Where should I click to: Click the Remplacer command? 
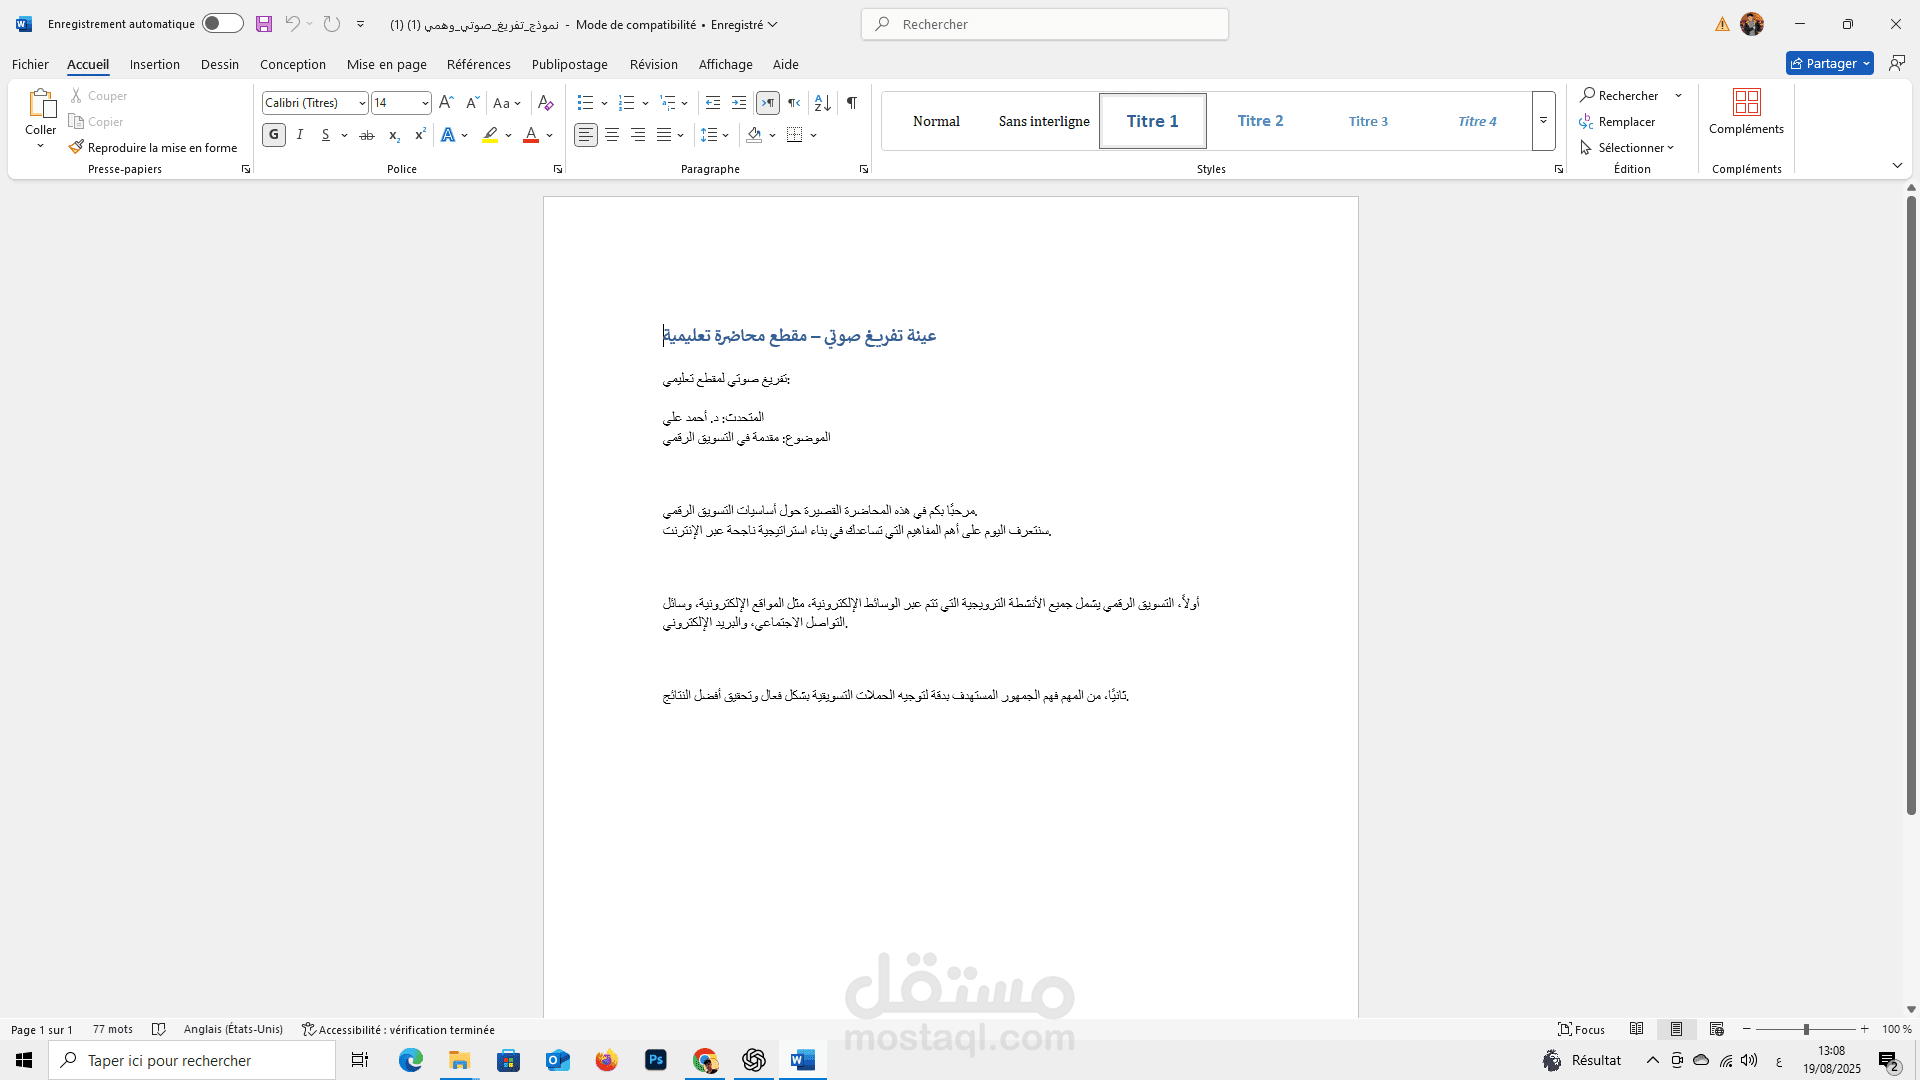coord(1617,122)
